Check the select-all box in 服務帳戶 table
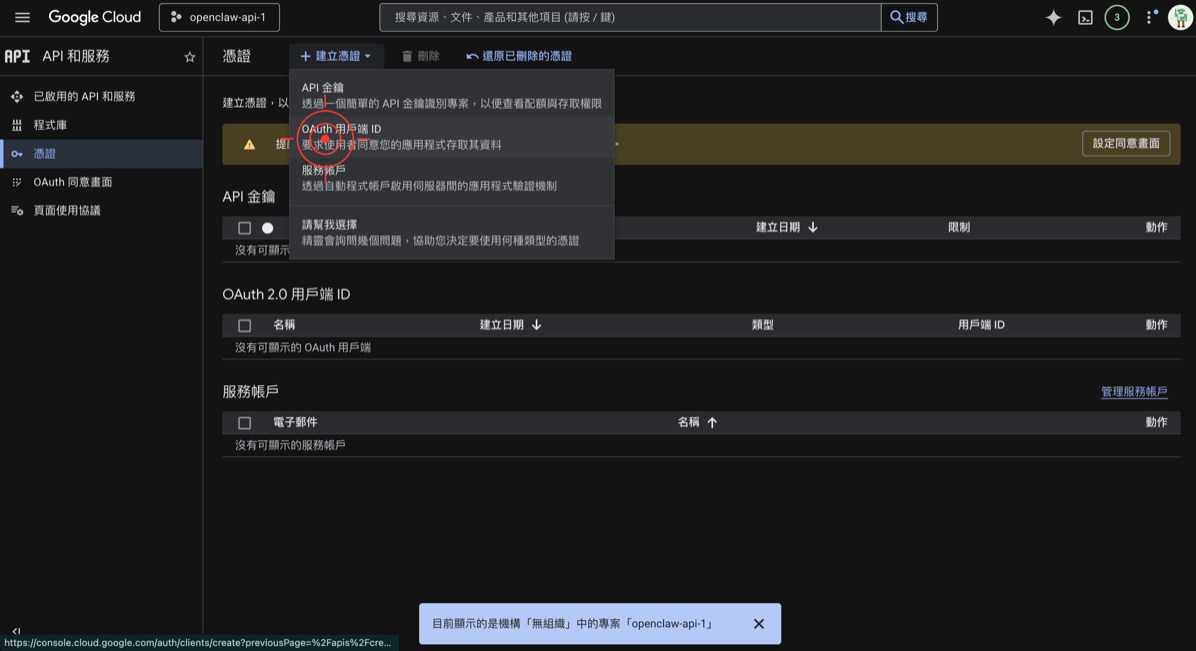The image size is (1196, 651). click(x=243, y=422)
